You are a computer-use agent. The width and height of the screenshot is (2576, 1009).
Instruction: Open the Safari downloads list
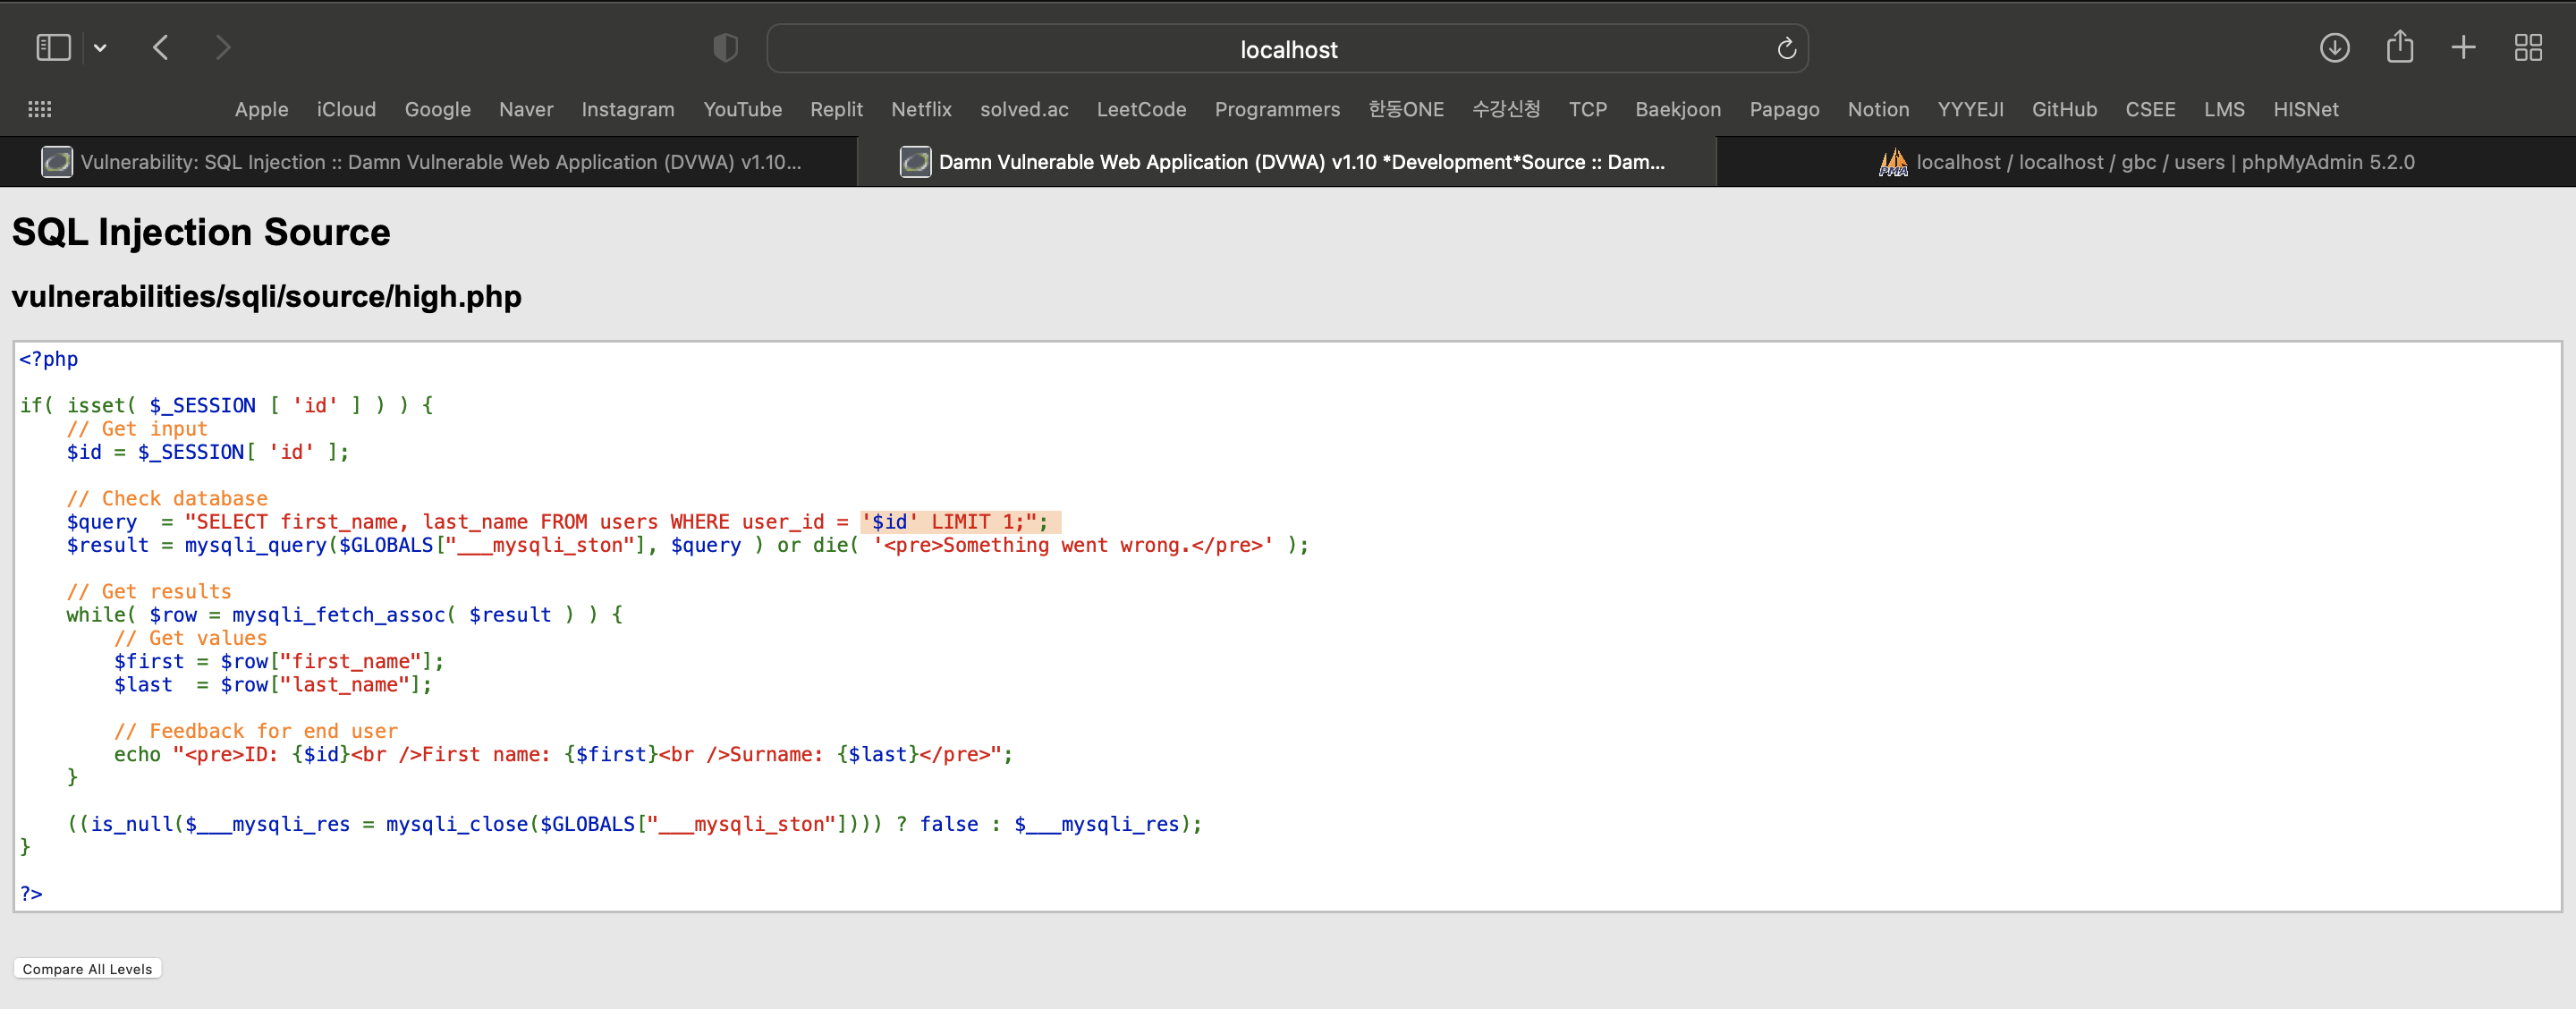(x=2334, y=47)
